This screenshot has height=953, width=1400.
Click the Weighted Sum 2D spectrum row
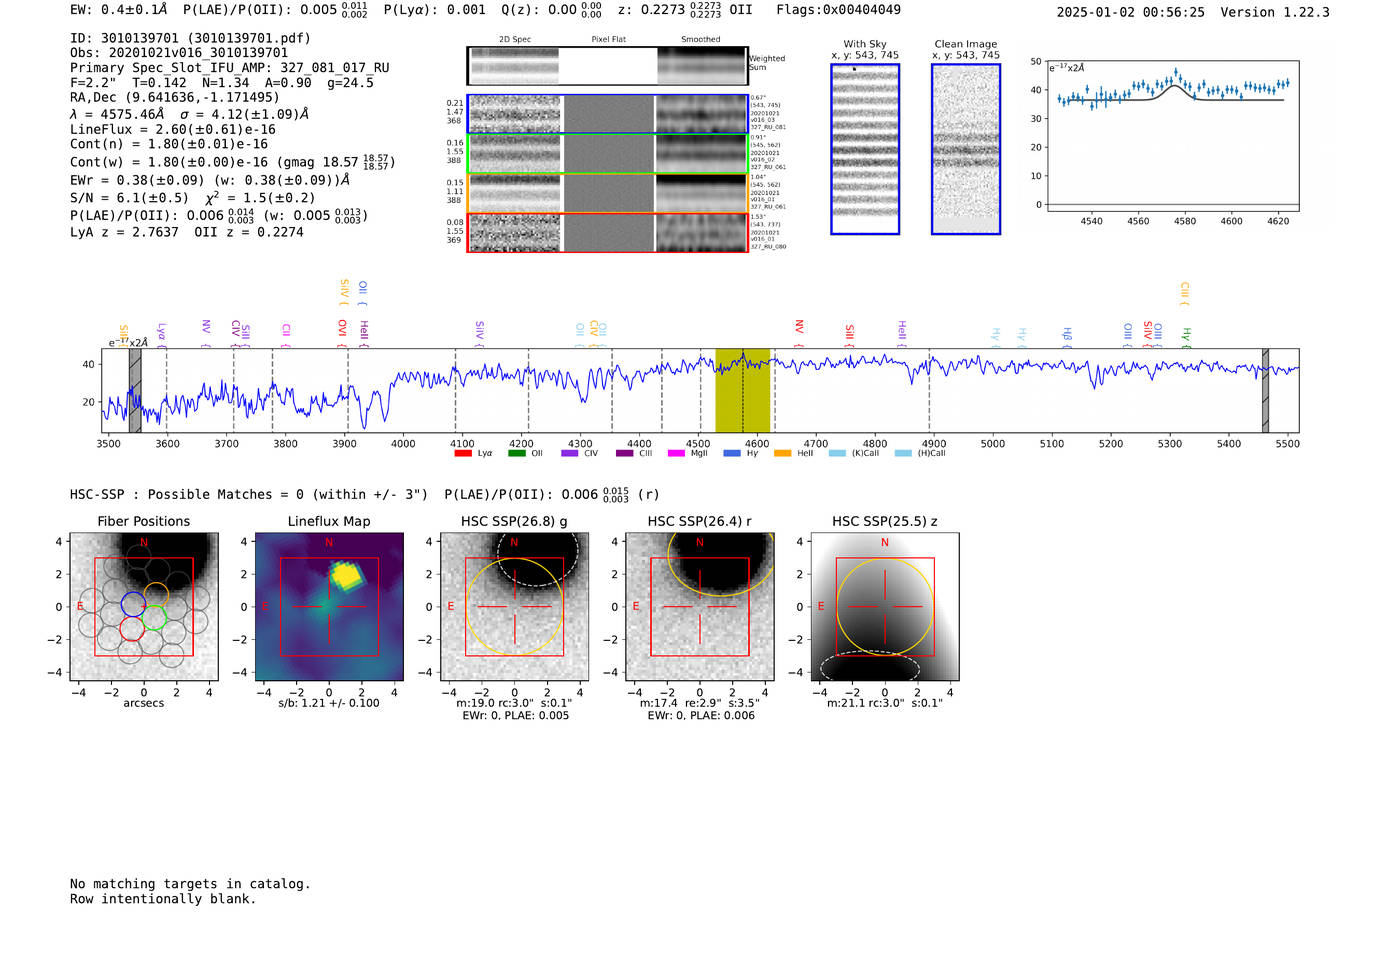607,66
